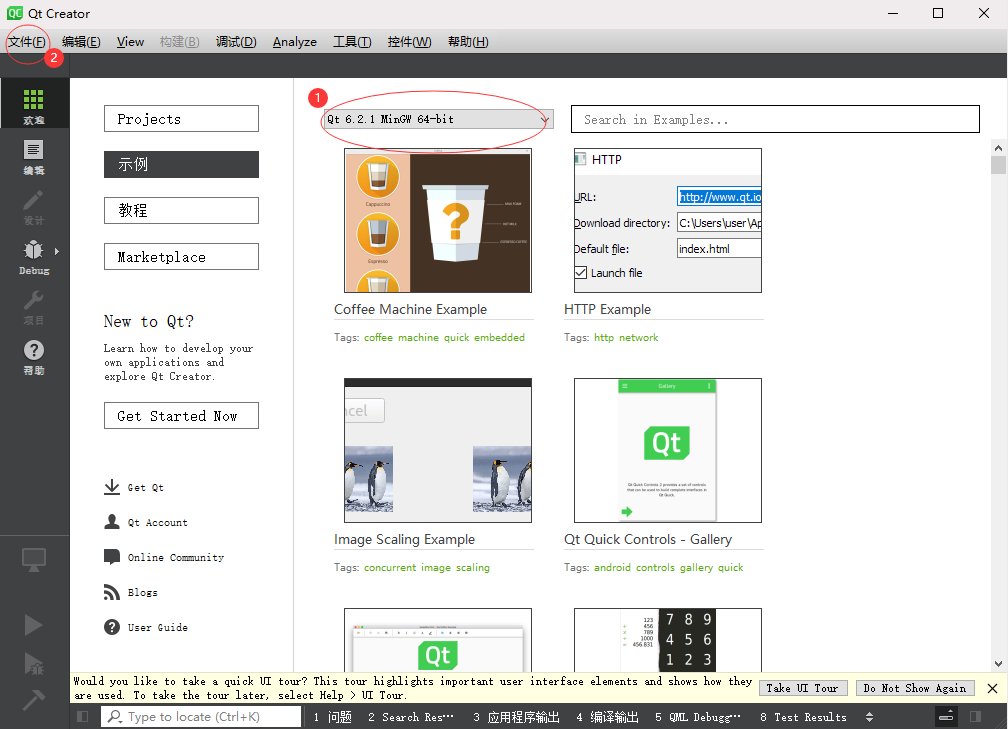Screen dimensions: 1008x729
Task: Filter by the 'network' tag
Action: [638, 338]
